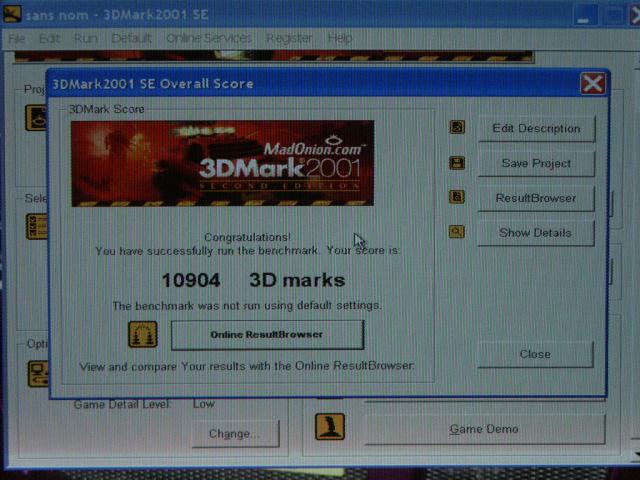Click the Selected tests icon in main window

(37, 226)
